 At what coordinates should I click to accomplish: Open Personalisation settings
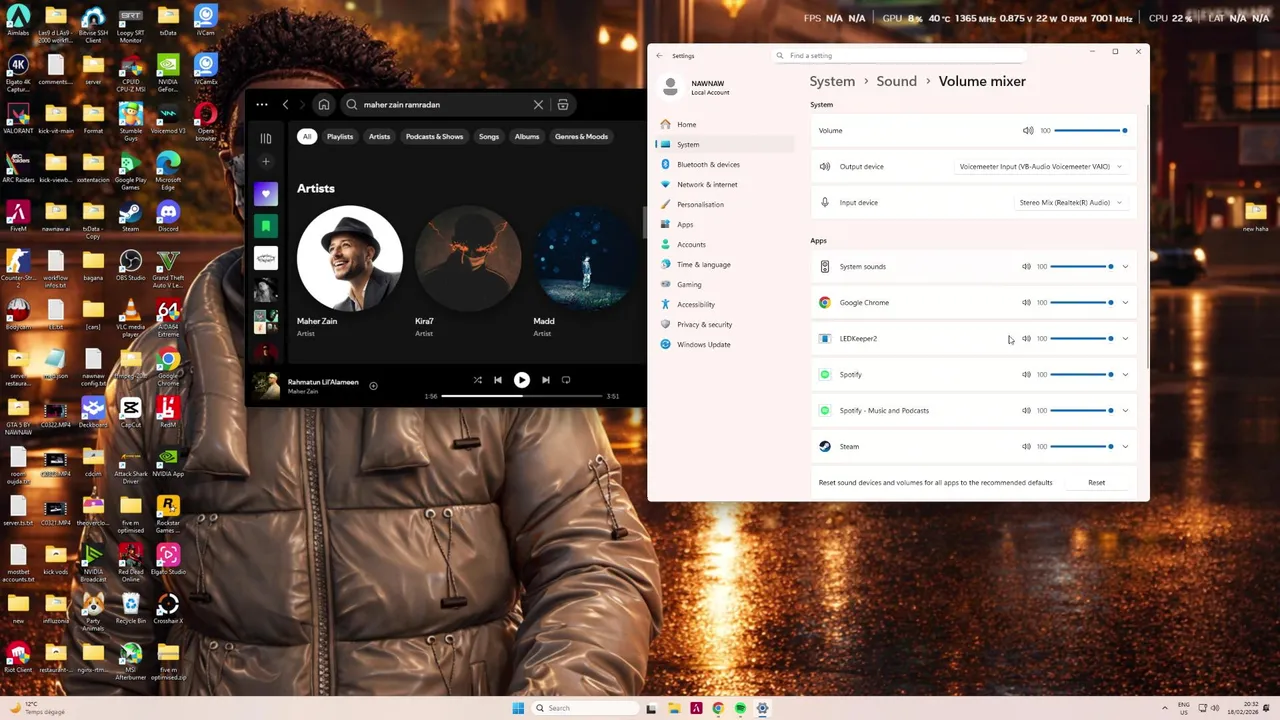(726, 205)
